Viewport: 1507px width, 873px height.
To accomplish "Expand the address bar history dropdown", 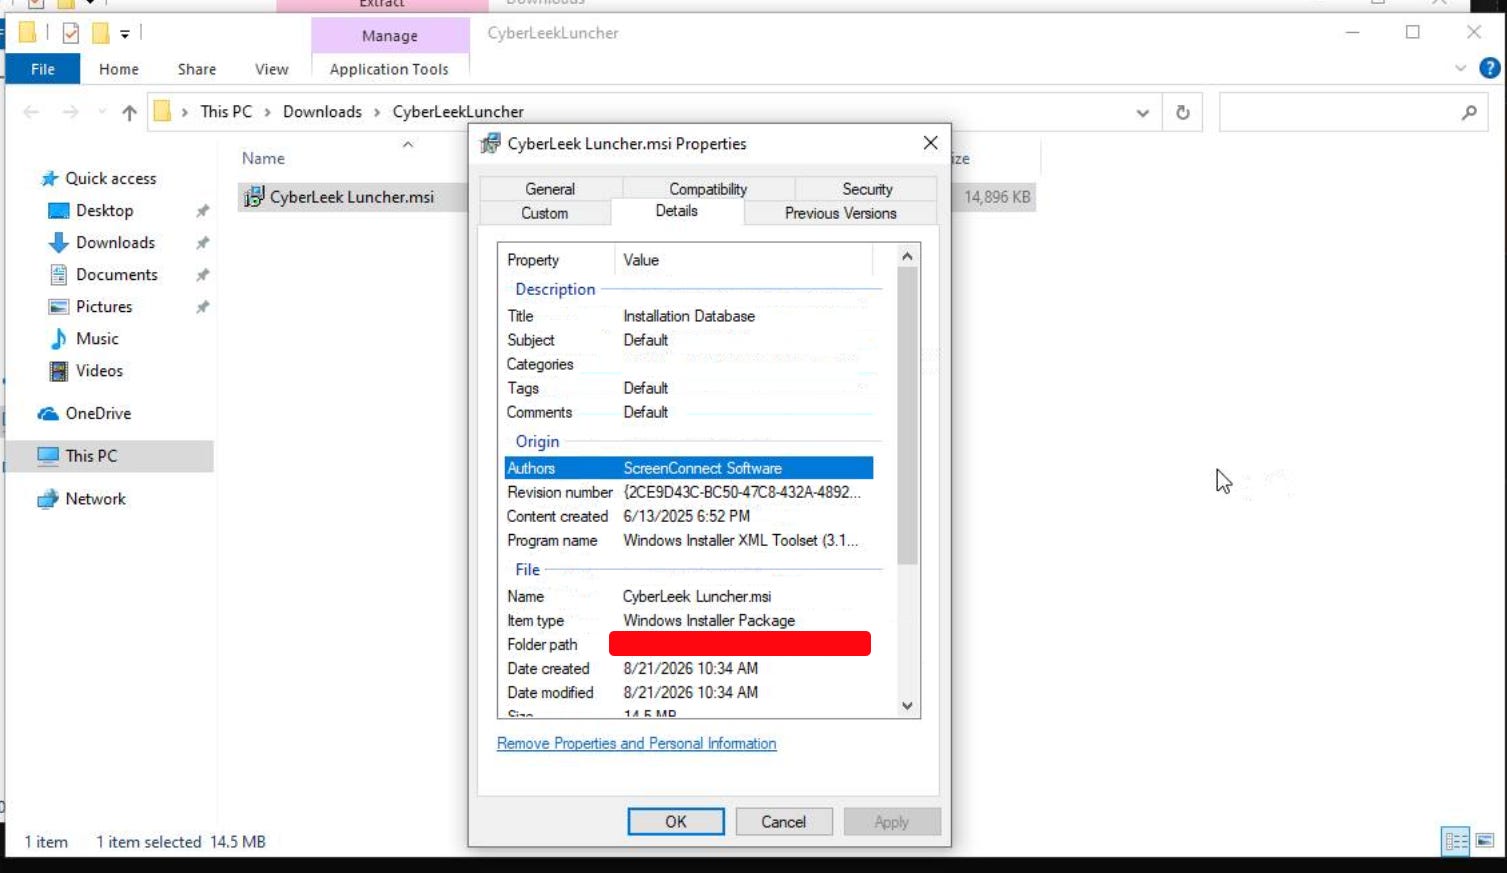I will [x=1142, y=113].
